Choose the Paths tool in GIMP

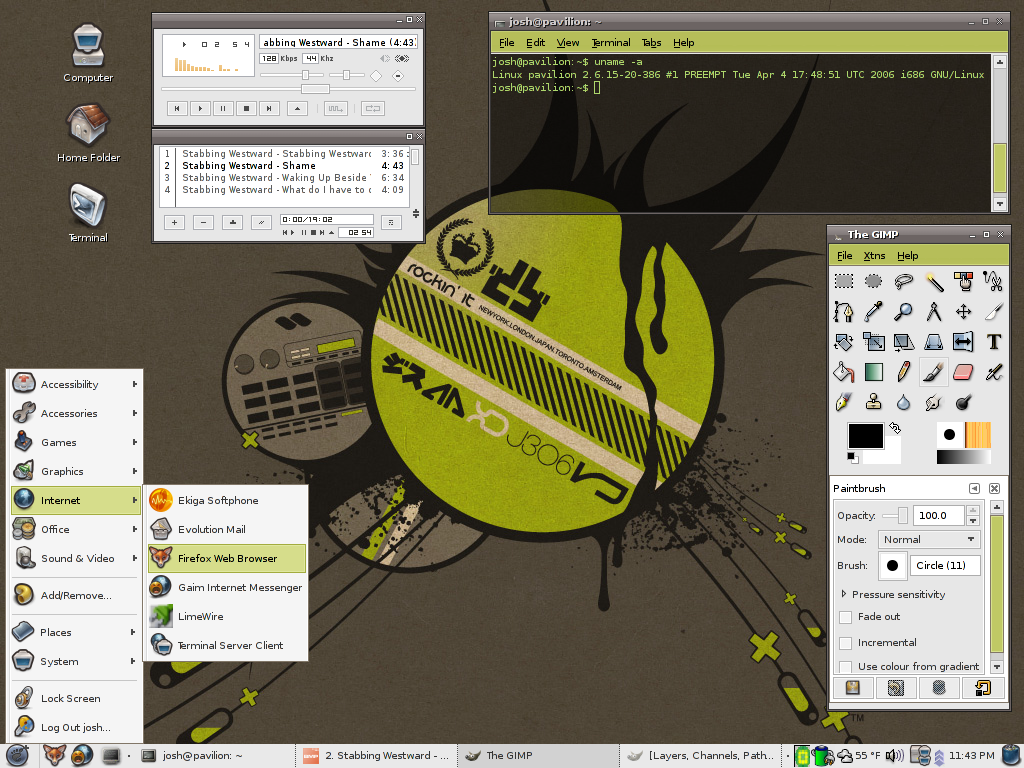[843, 312]
